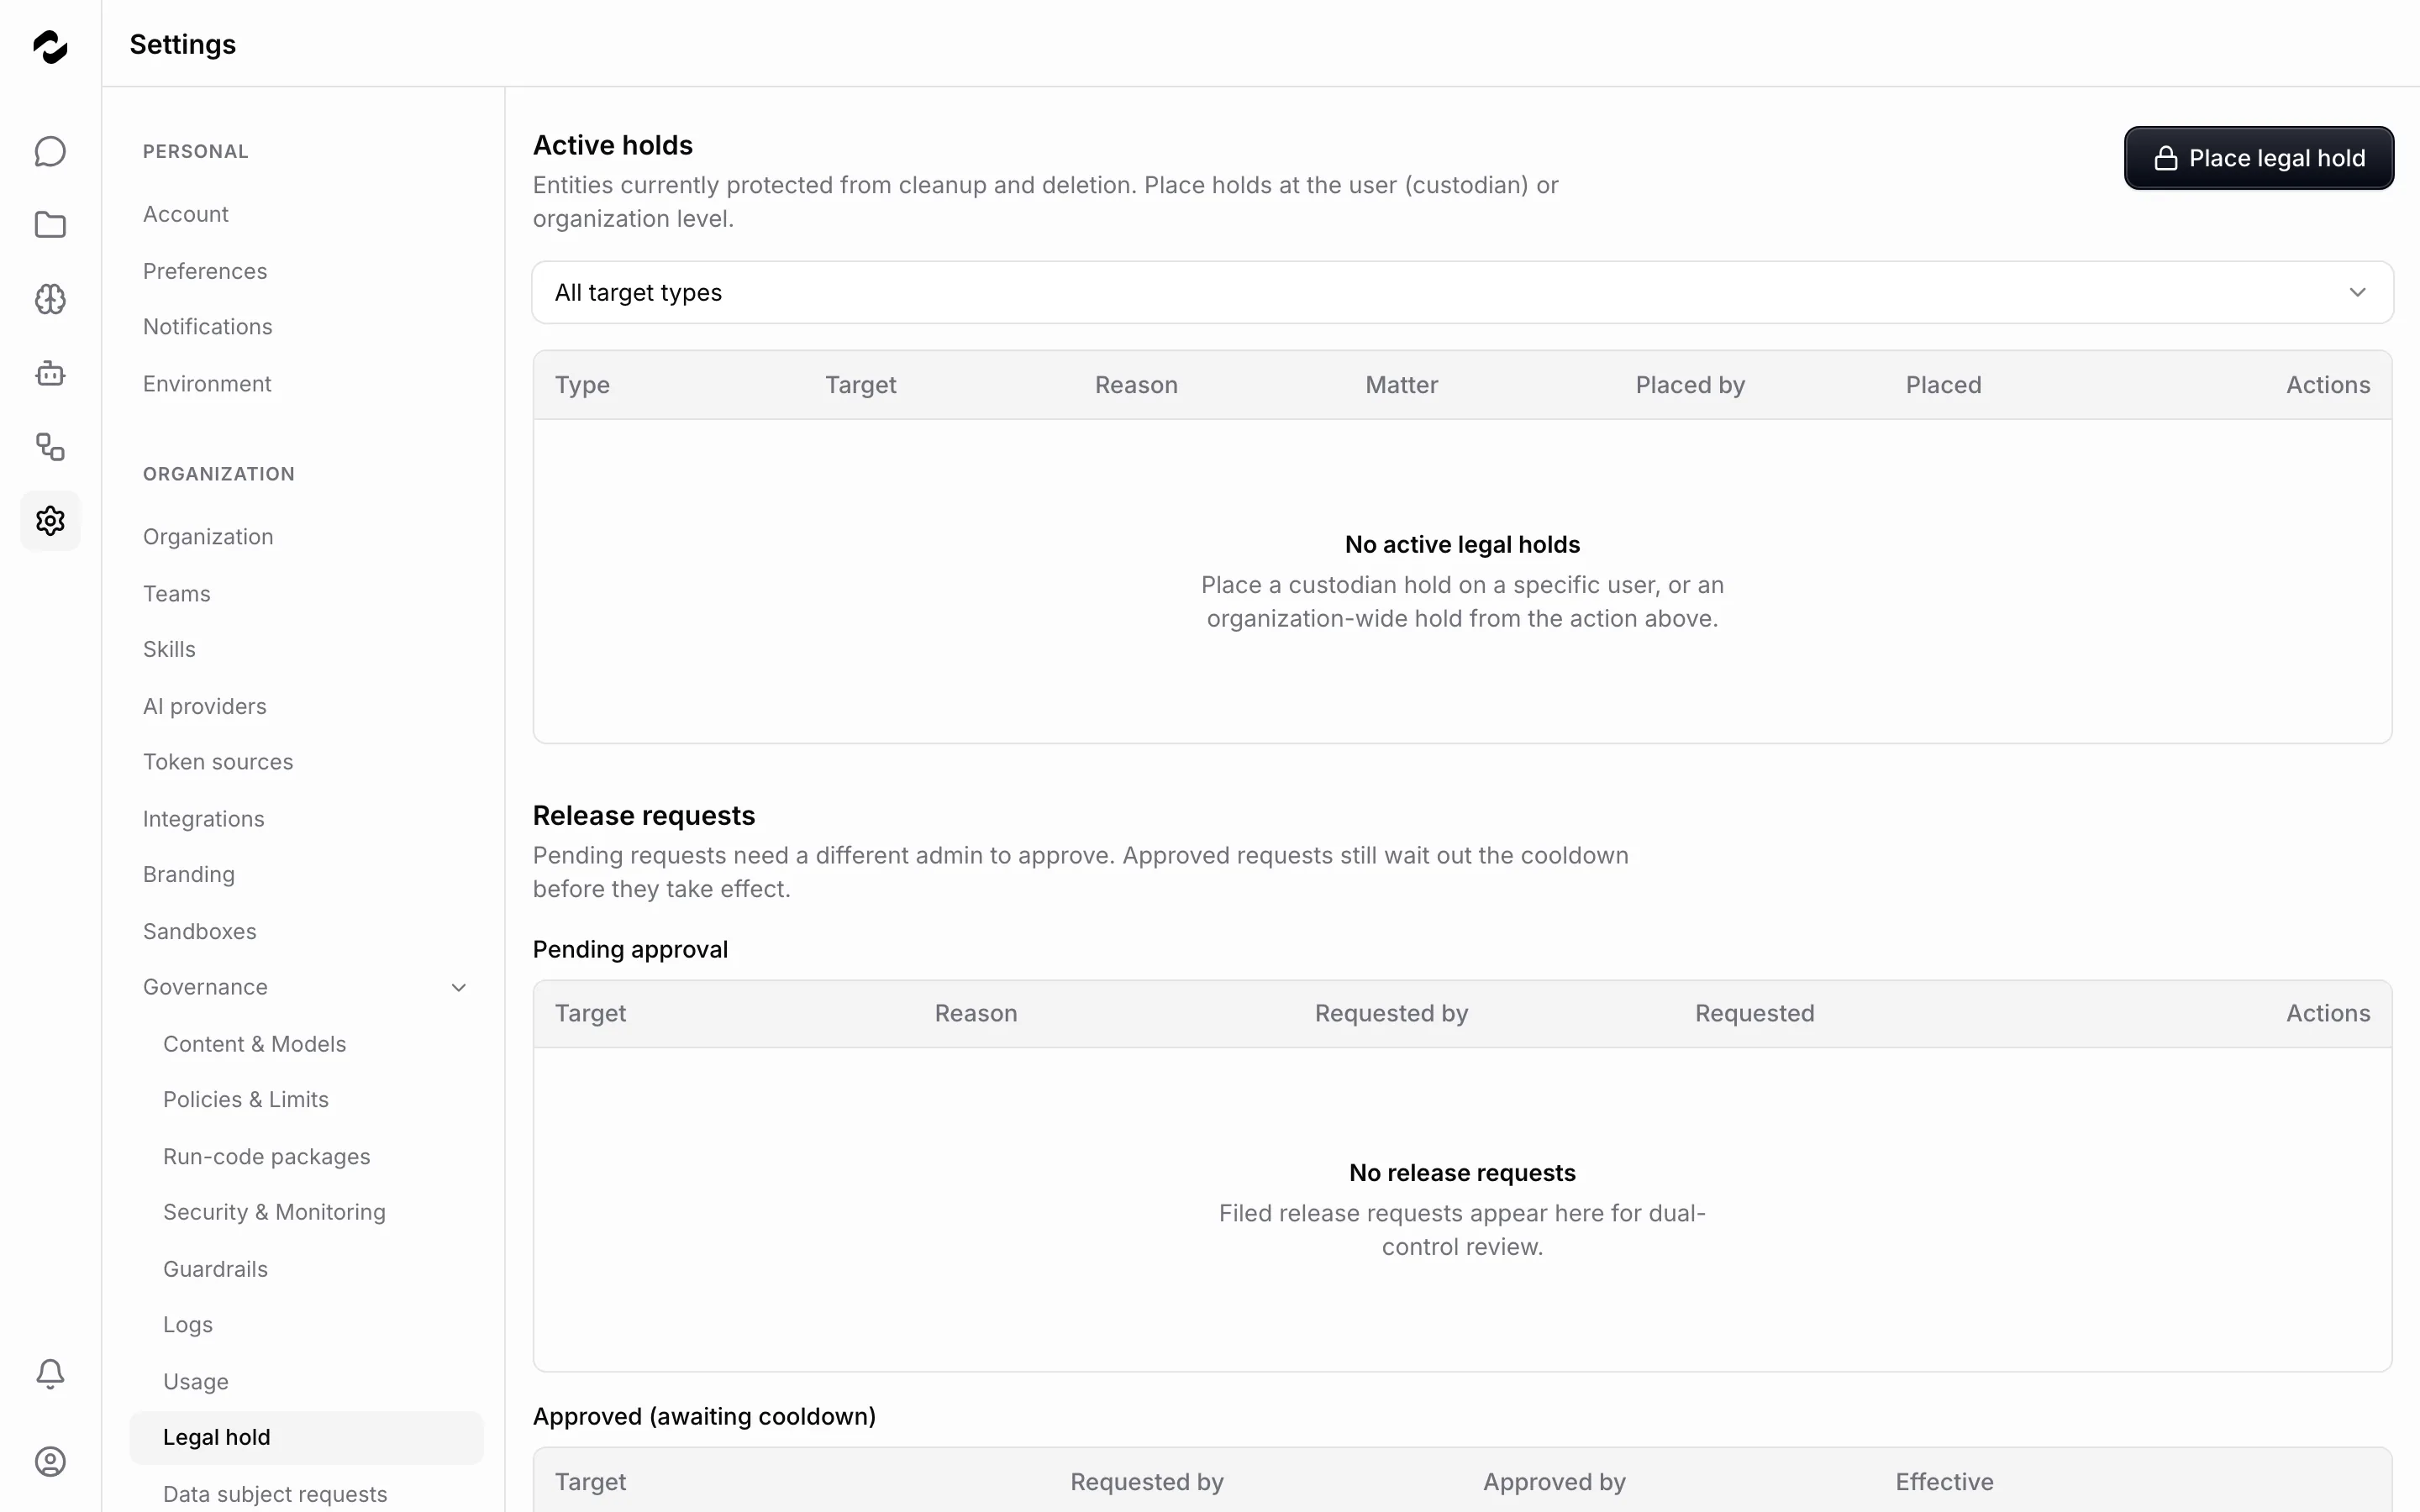Collapse the Governance section chevron
Screen dimensions: 2420x1512
459,988
